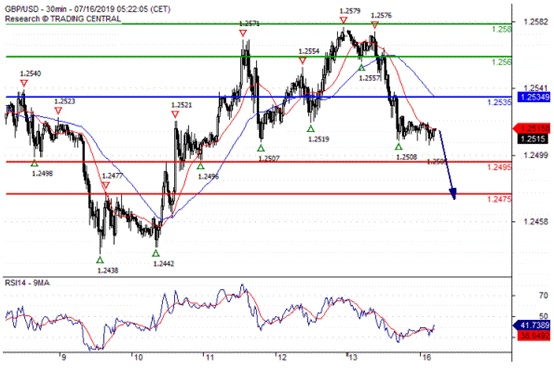The width and height of the screenshot is (554, 371).
Task: Click the 1.2519 swing low price label
Action: click(x=319, y=139)
